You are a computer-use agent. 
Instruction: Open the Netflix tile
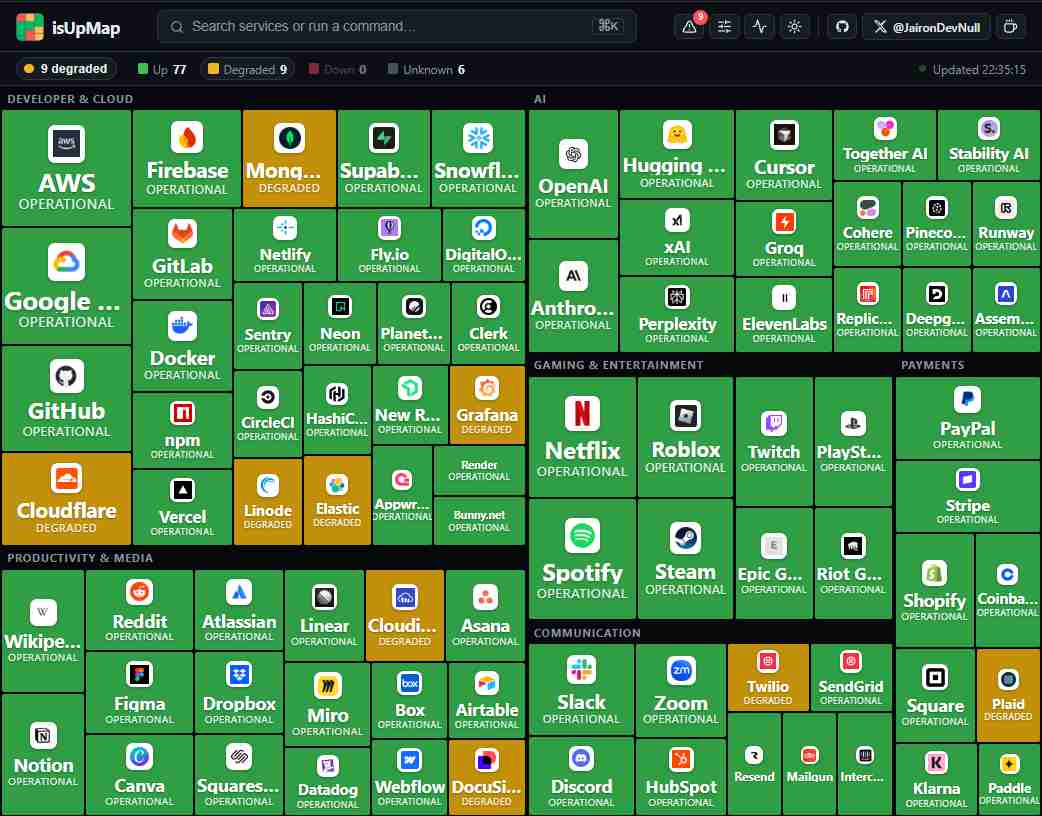coord(582,437)
